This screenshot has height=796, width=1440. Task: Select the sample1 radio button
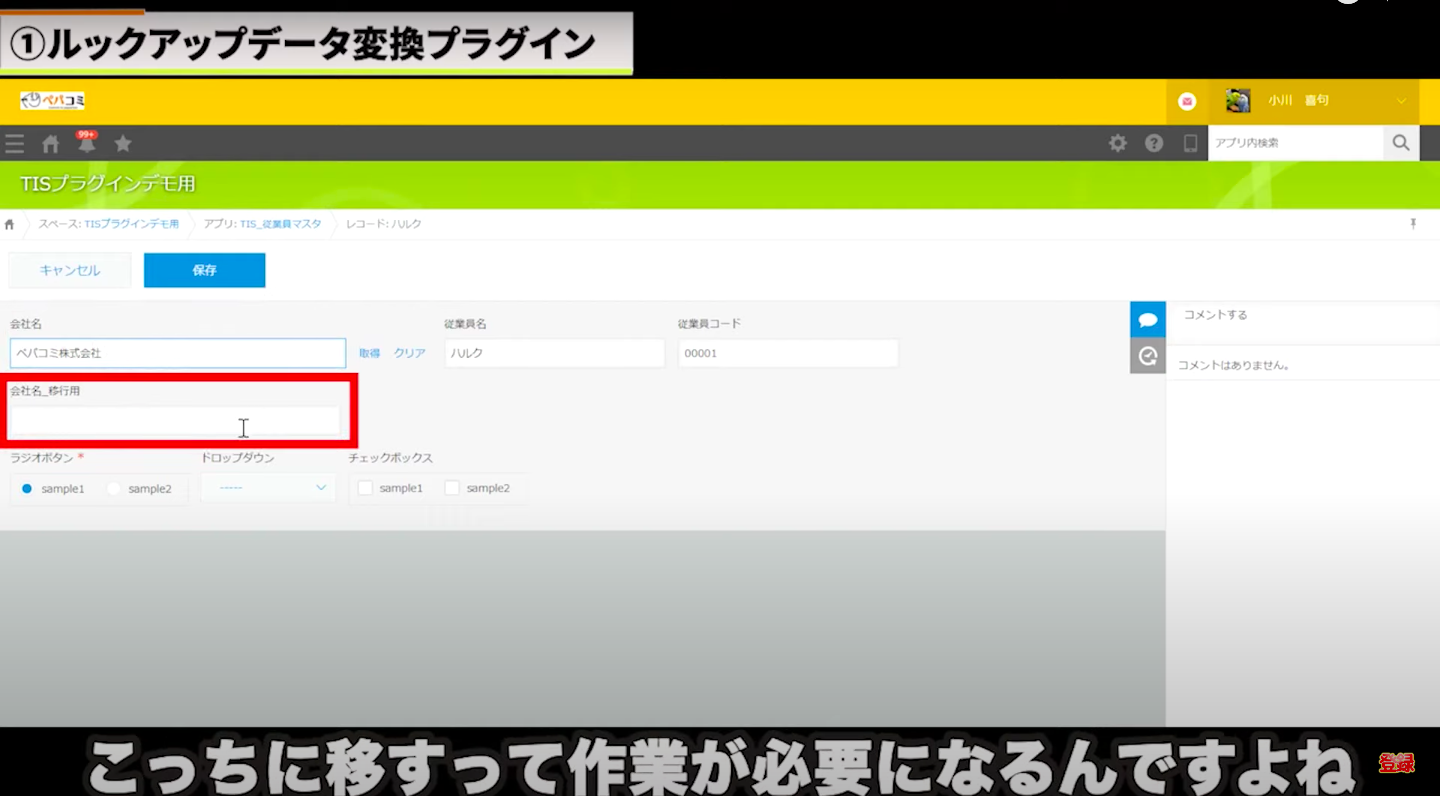click(x=27, y=489)
